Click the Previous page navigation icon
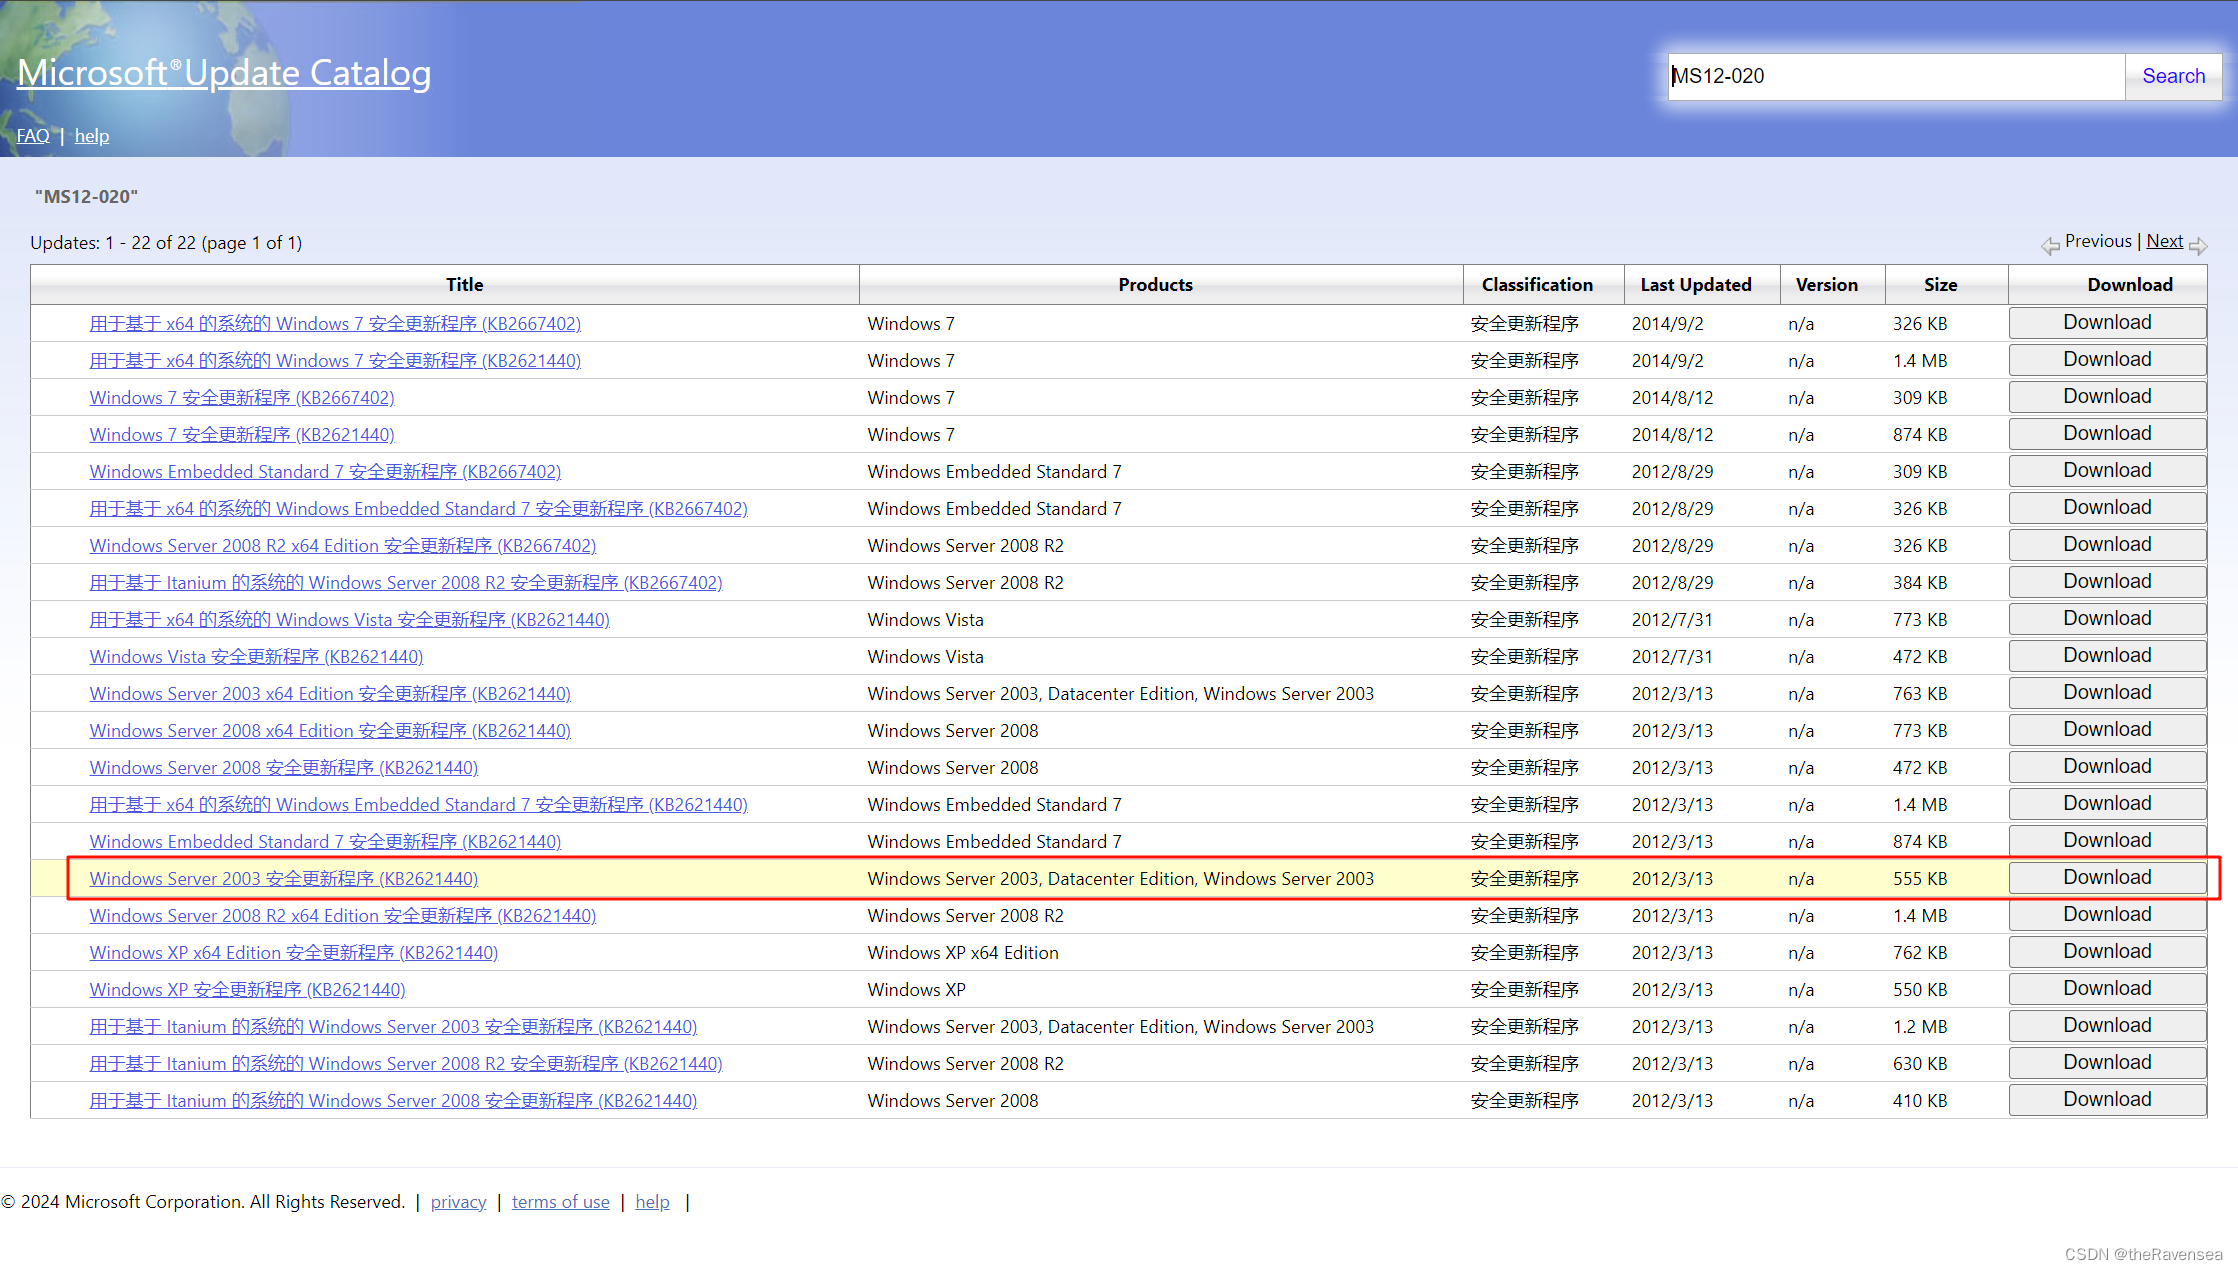 tap(2050, 244)
